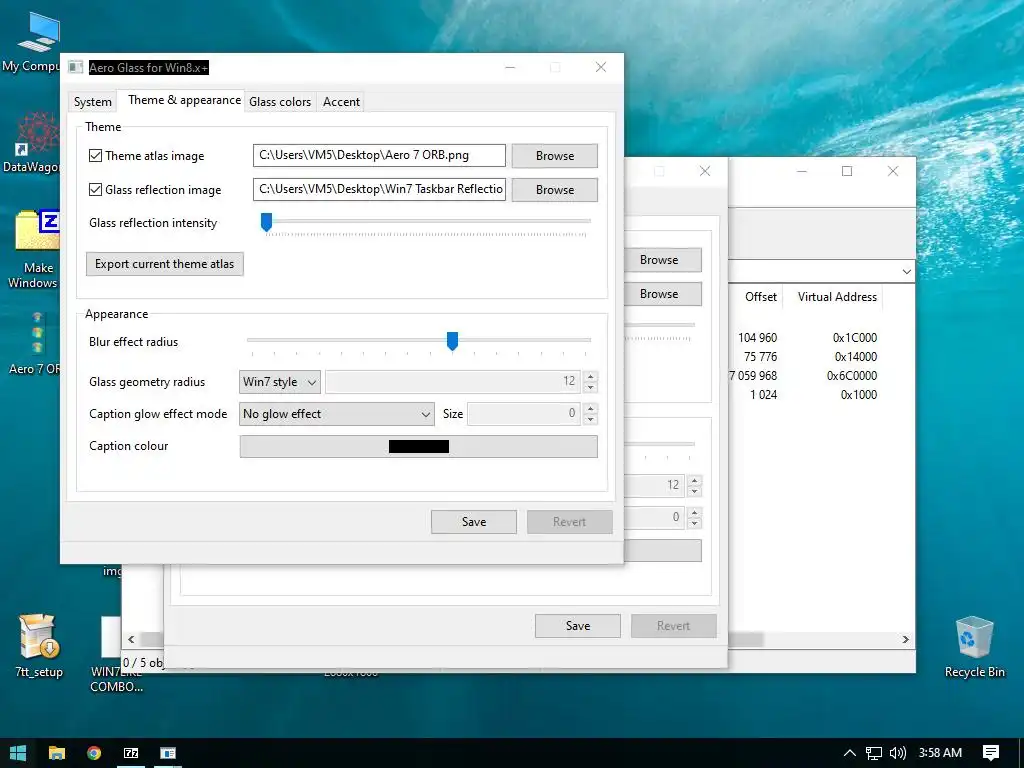Click the Virtual Address column header
1024x768 pixels.
click(837, 296)
